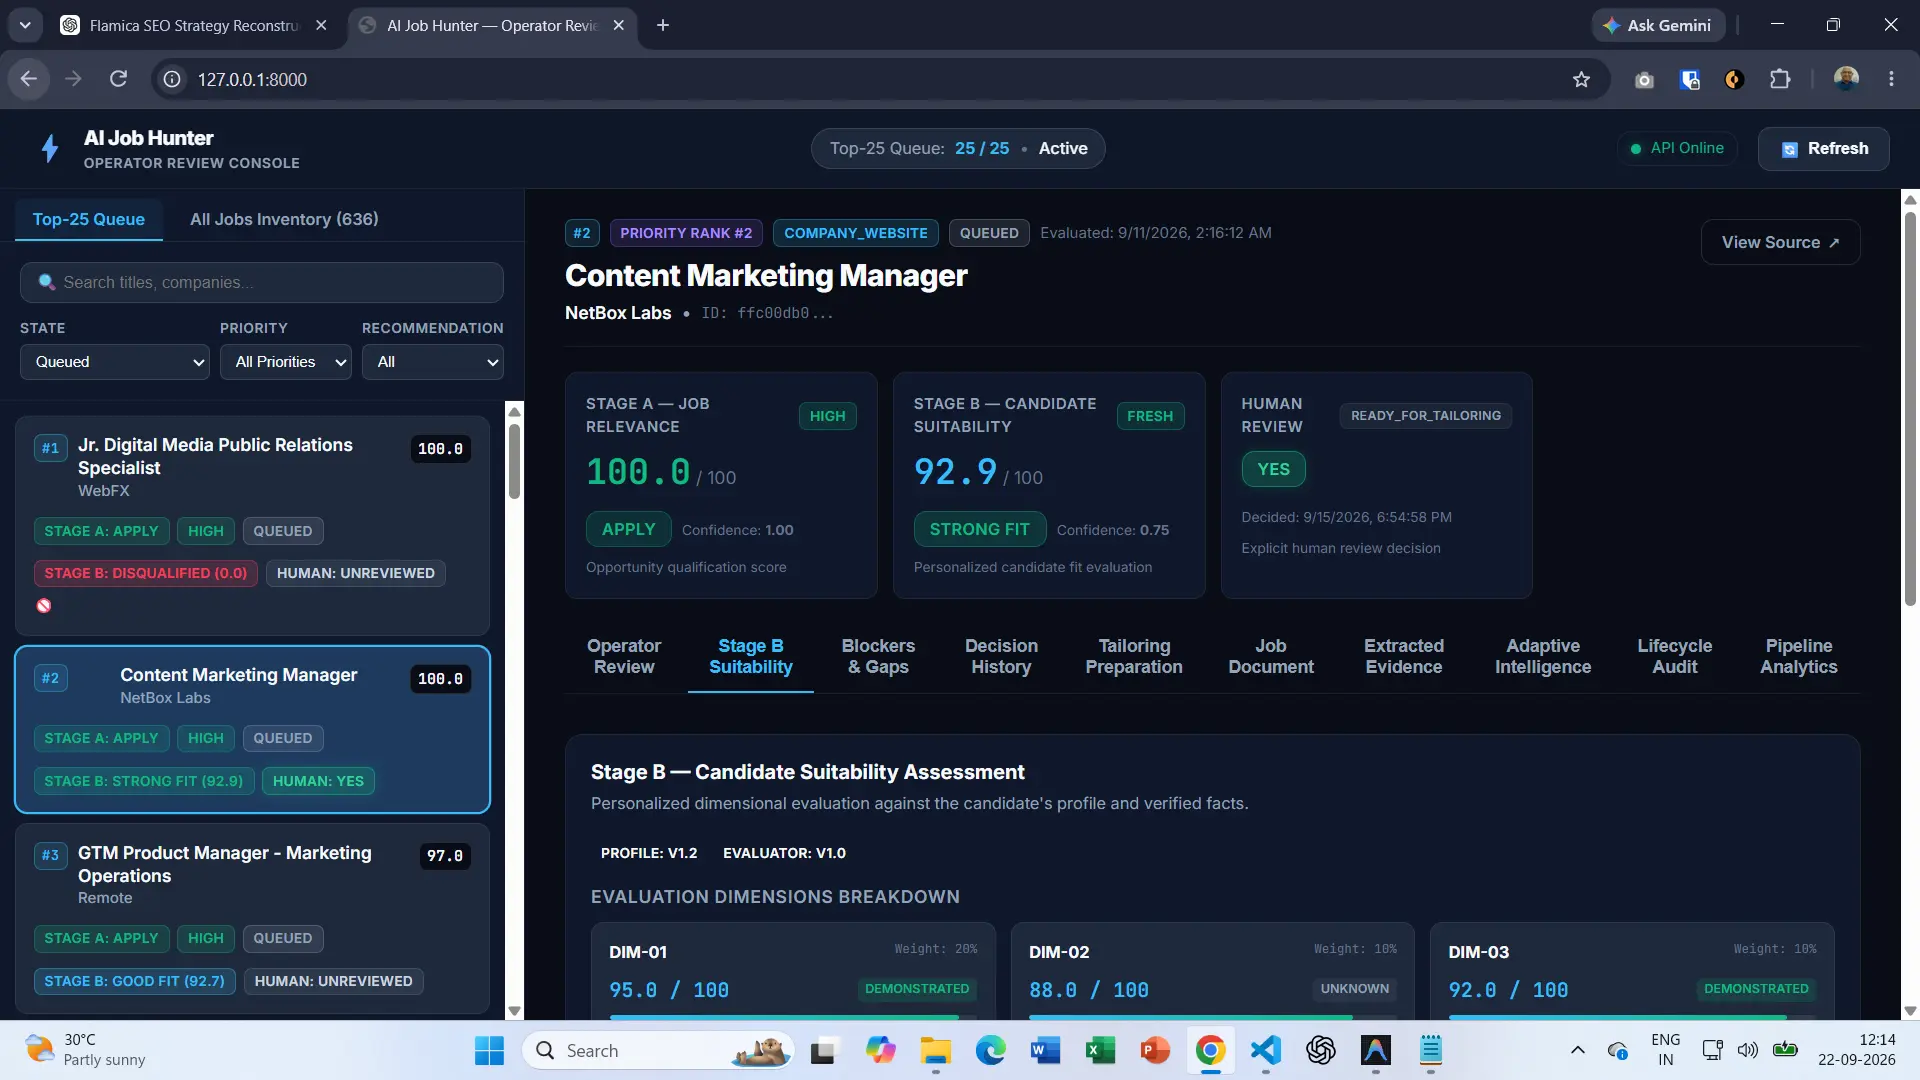Open the Pipeline Analytics tab
This screenshot has height=1080, width=1920.
pyautogui.click(x=1799, y=657)
